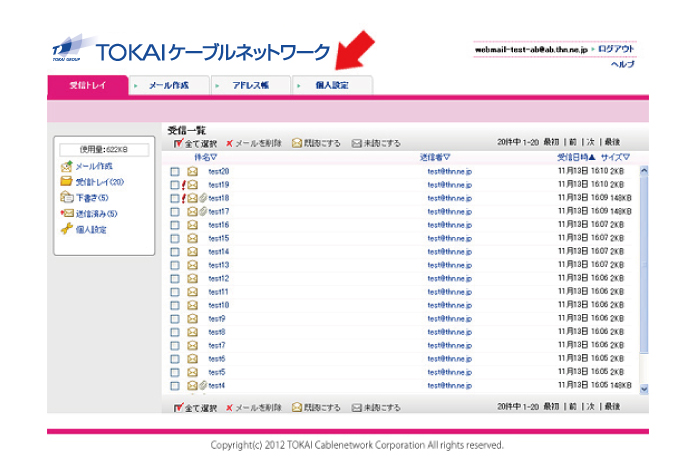The width and height of the screenshot is (700, 465).
Task: Click the priority exclamation mark of test19
Action: [x=183, y=185]
